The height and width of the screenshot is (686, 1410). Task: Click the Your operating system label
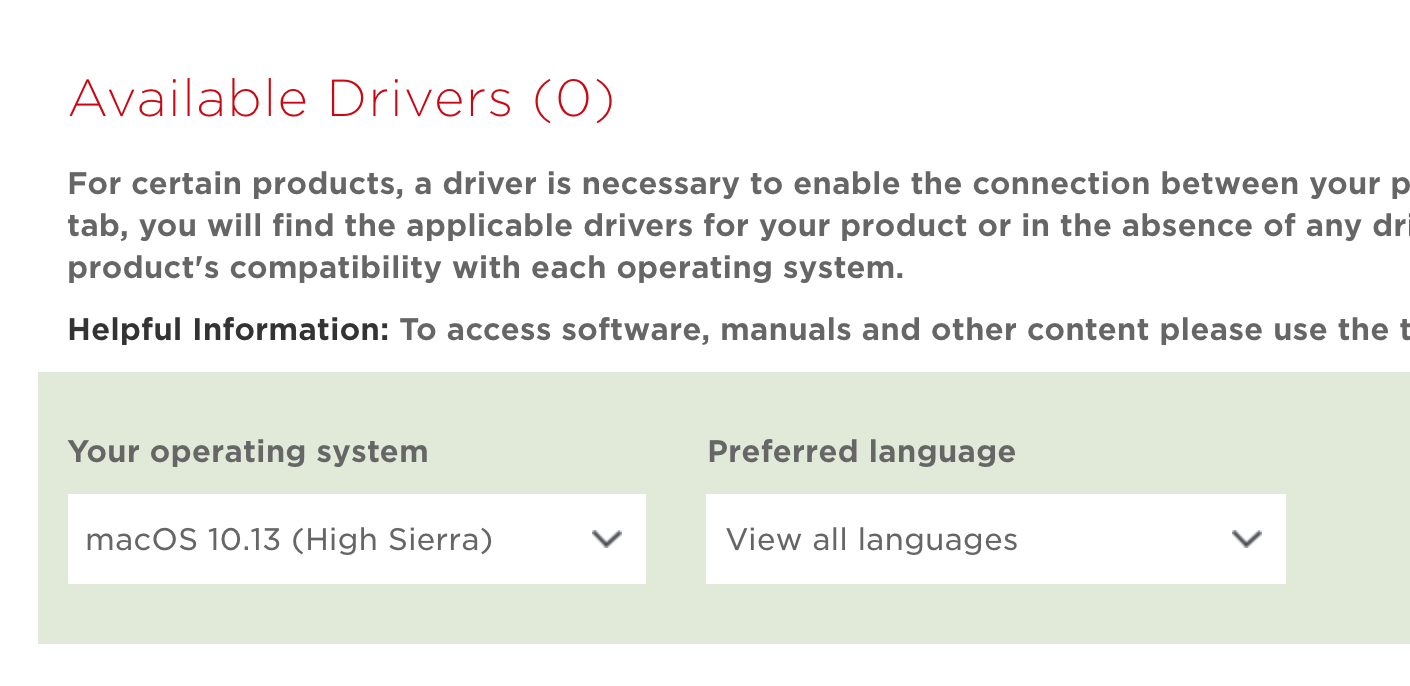pyautogui.click(x=248, y=451)
